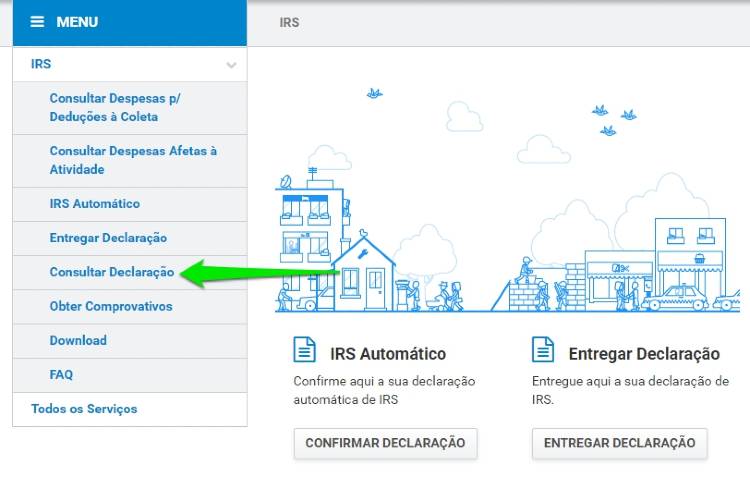750x477 pixels.
Task: Open the MENU header label
Action: [77, 22]
